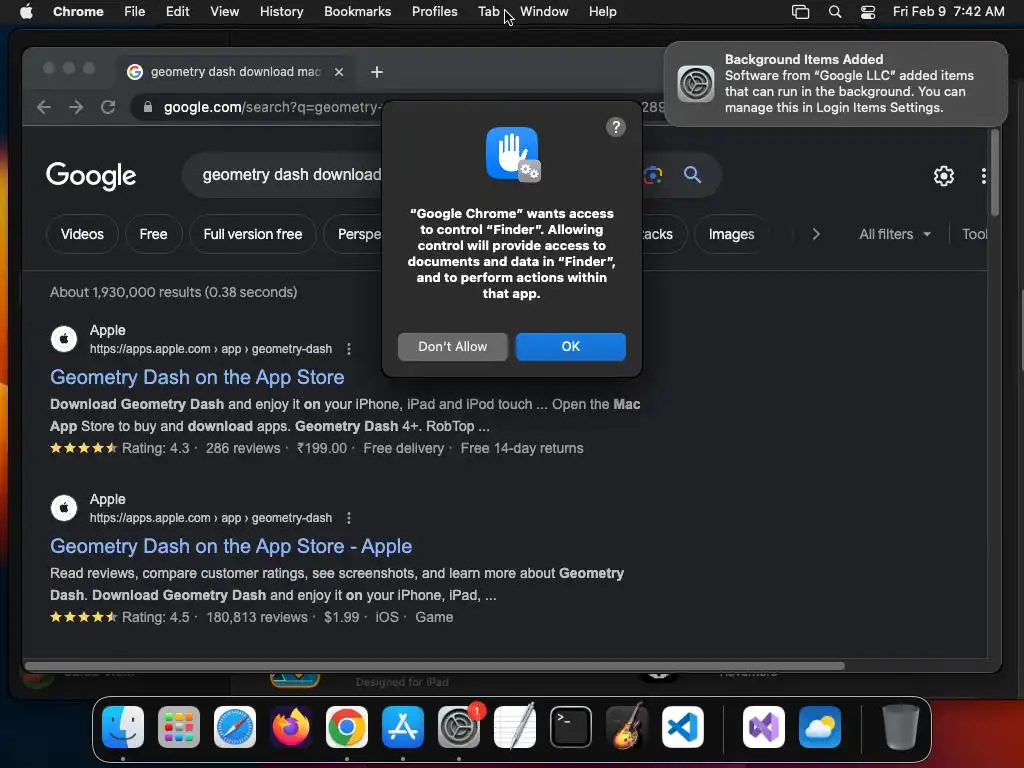The height and width of the screenshot is (768, 1024).
Task: Open Spotlight search in menu bar
Action: (835, 12)
